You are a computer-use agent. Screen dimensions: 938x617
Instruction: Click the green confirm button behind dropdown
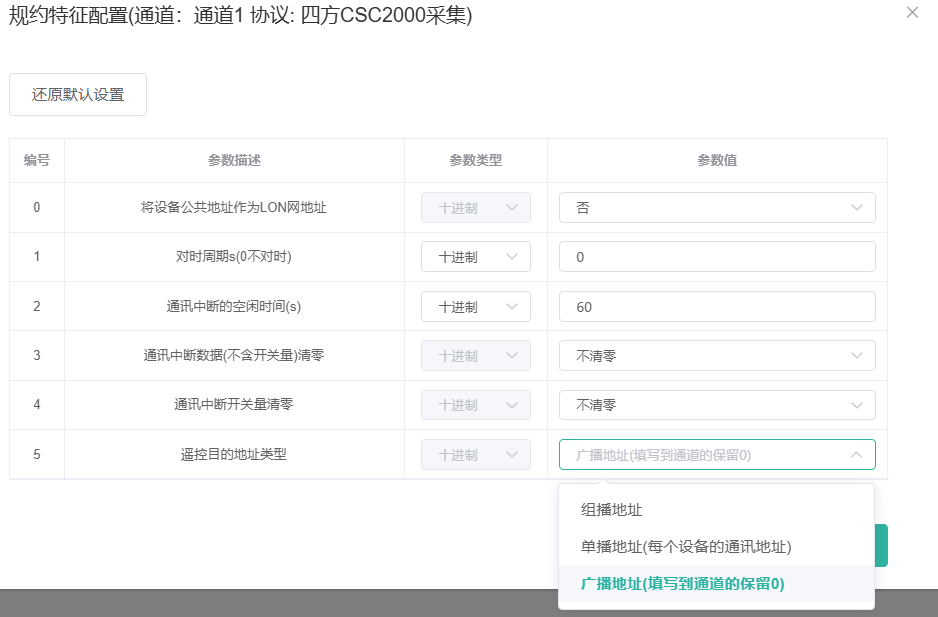tap(881, 545)
